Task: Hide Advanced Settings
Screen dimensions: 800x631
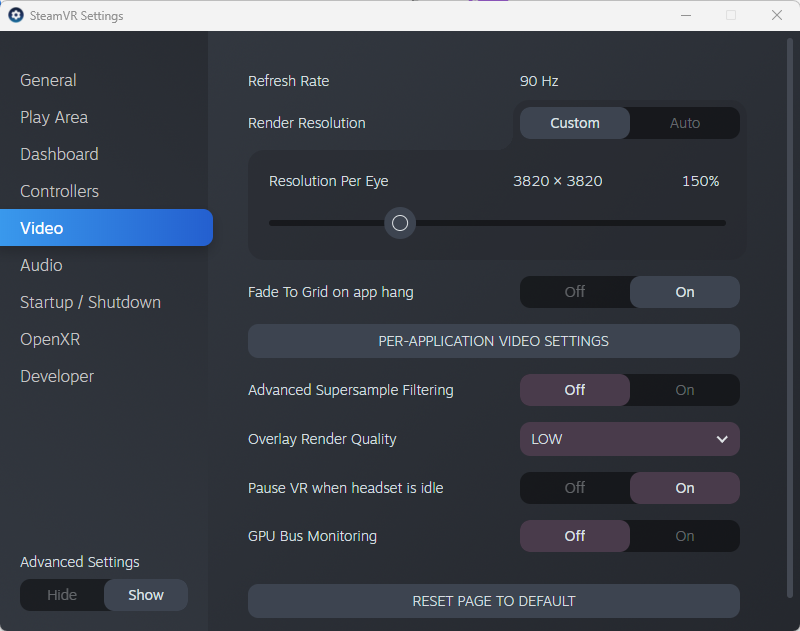Action: tap(62, 595)
